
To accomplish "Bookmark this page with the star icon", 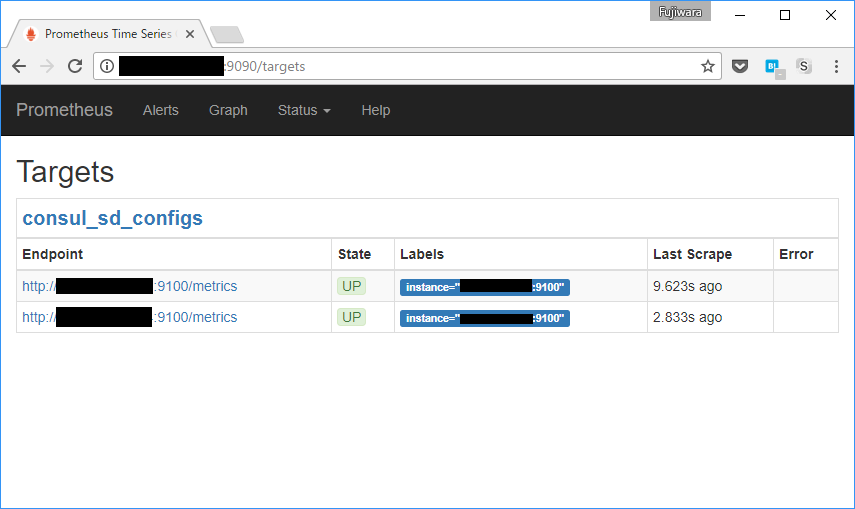I will (708, 67).
